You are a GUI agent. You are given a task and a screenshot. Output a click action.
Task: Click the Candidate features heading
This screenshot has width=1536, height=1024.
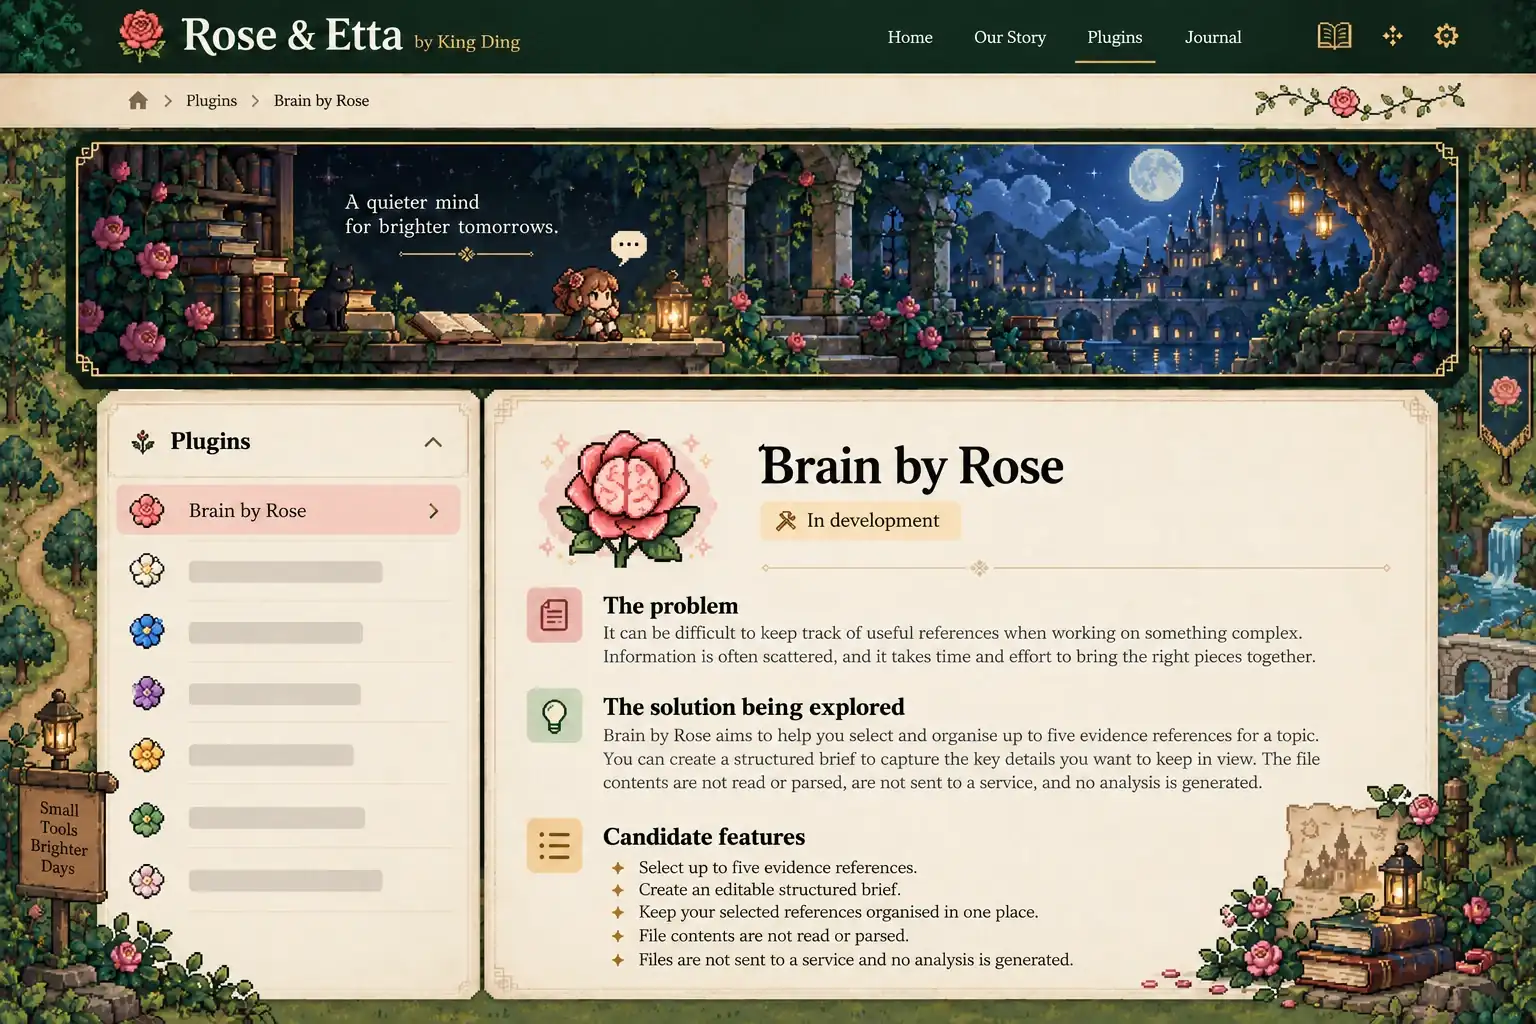(x=703, y=837)
